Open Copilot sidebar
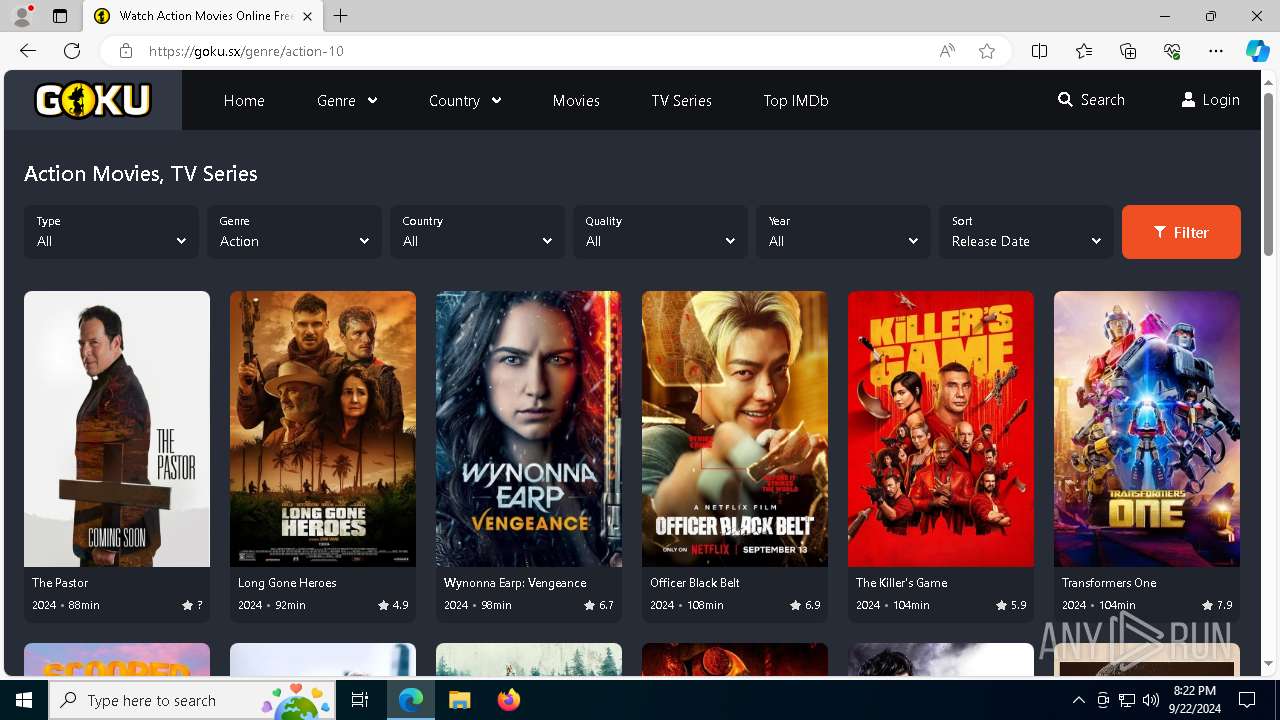Viewport: 1280px width, 720px height. (1258, 51)
